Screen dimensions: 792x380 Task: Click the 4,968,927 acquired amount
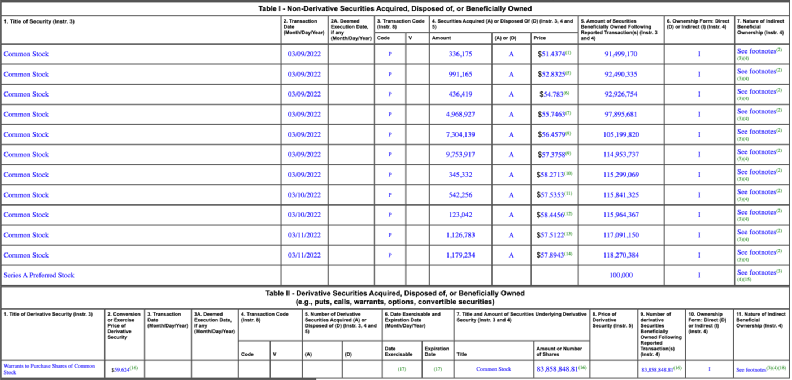click(x=460, y=115)
